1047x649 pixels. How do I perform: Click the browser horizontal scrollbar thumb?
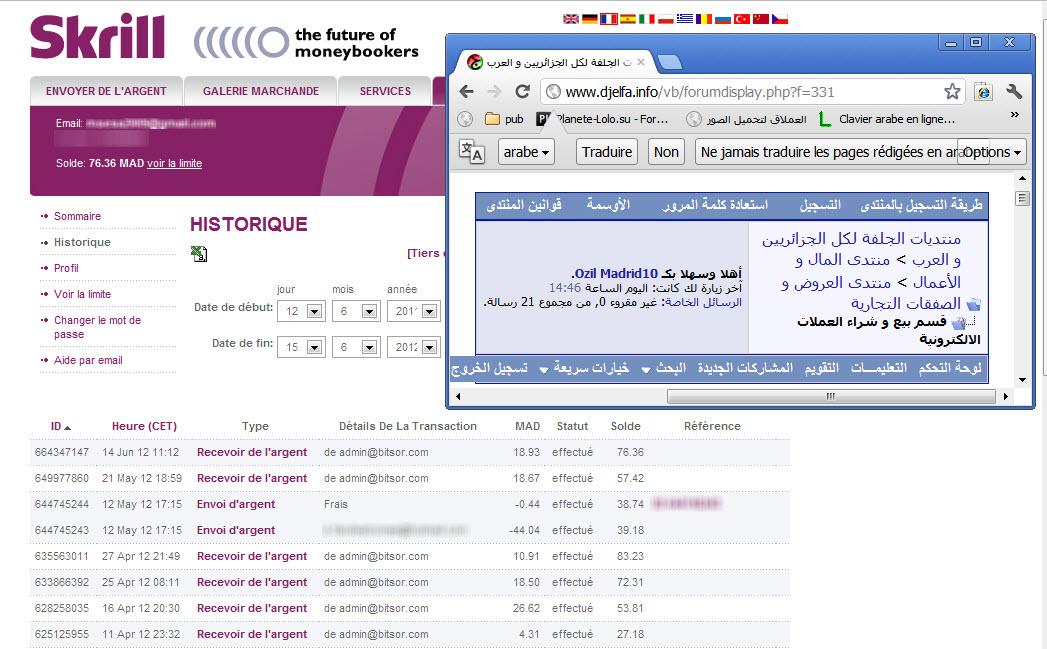[x=831, y=397]
